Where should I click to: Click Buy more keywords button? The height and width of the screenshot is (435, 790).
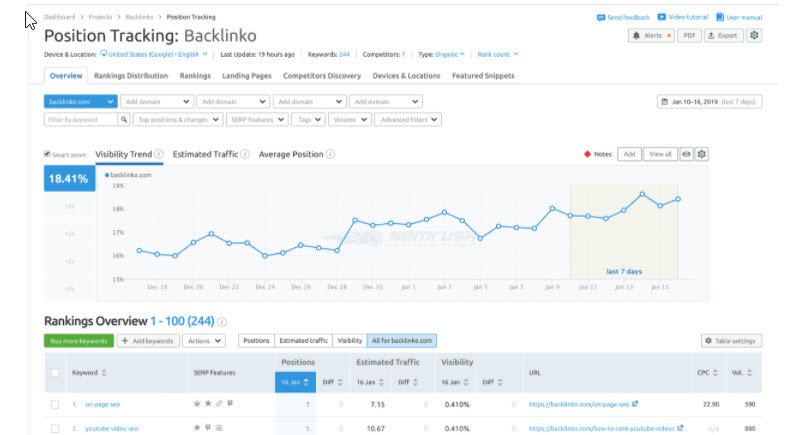tap(79, 341)
